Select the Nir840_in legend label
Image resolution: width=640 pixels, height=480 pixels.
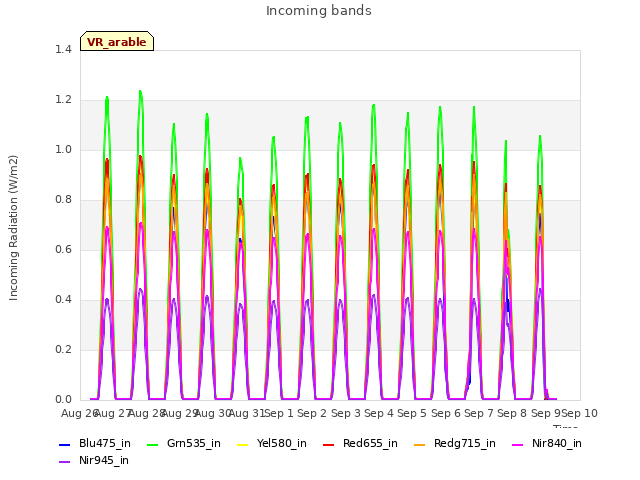tap(557, 444)
